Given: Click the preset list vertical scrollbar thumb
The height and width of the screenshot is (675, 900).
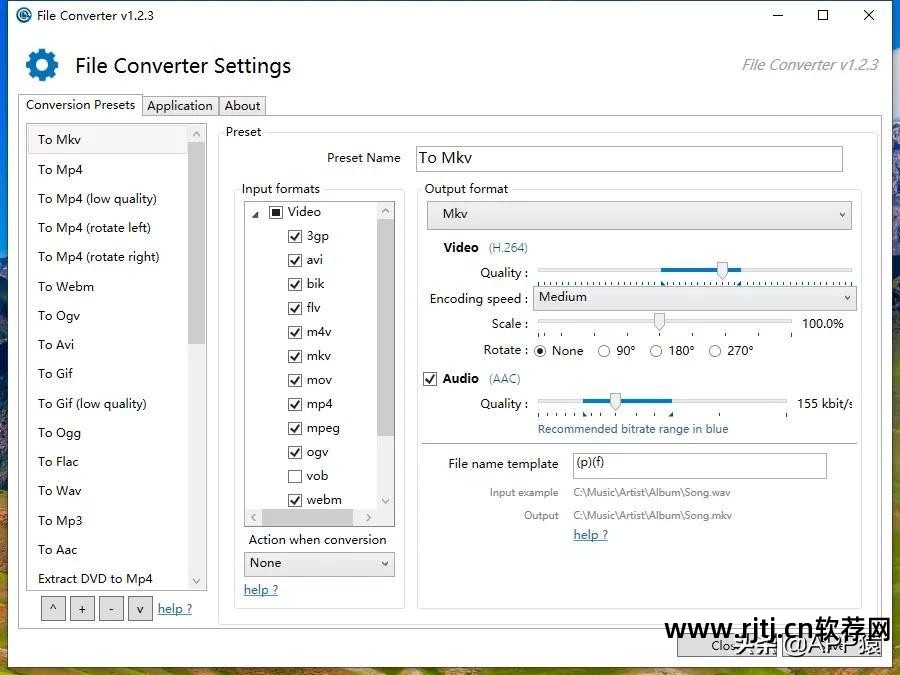Looking at the screenshot, I should [x=196, y=243].
